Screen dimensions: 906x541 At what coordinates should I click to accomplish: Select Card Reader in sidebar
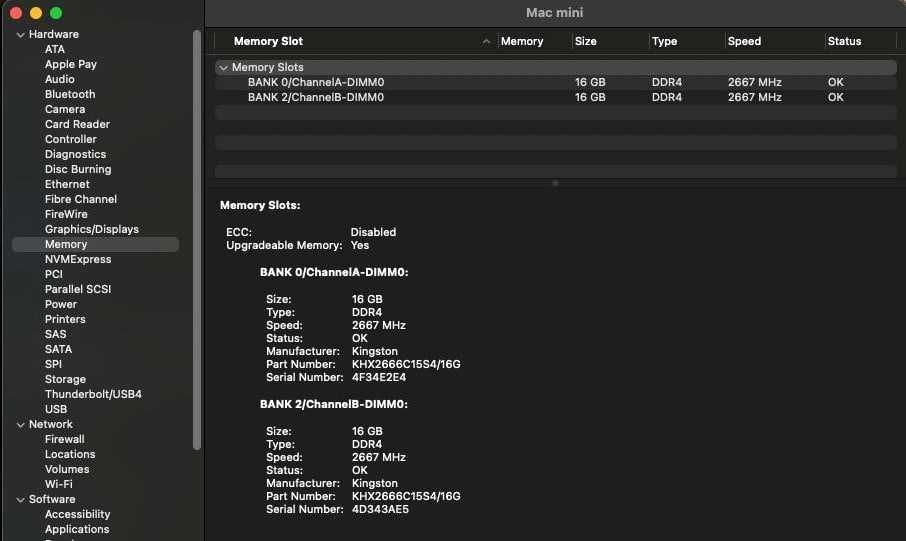click(77, 124)
